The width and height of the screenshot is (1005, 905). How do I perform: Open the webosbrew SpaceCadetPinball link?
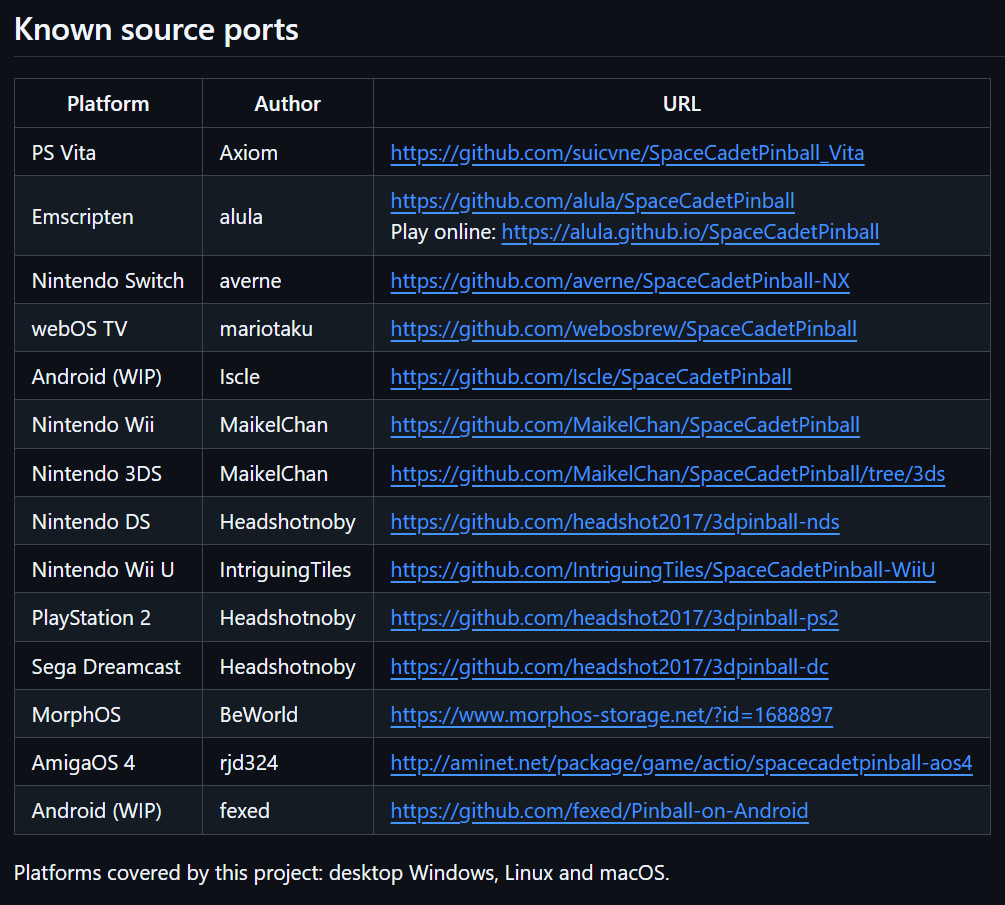coord(623,329)
